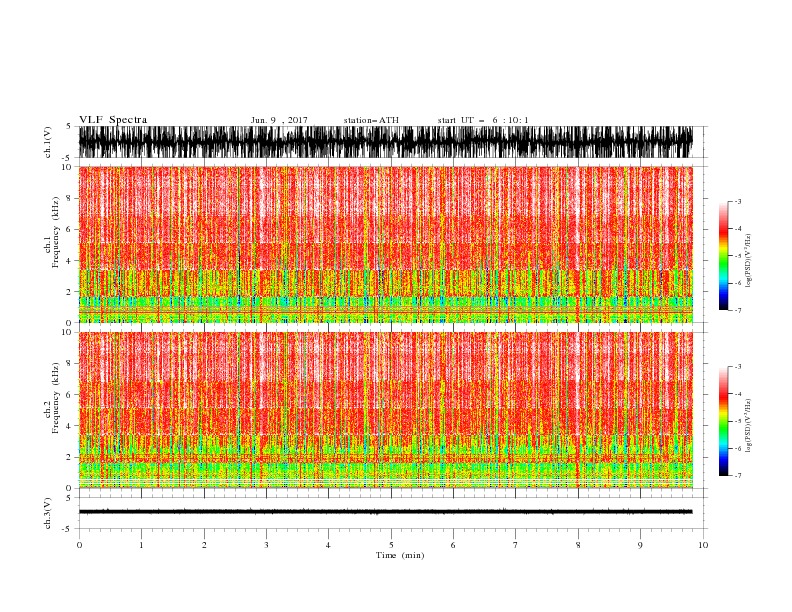Click the '8' kHz tick of ch.1 frequency axis

69,198
